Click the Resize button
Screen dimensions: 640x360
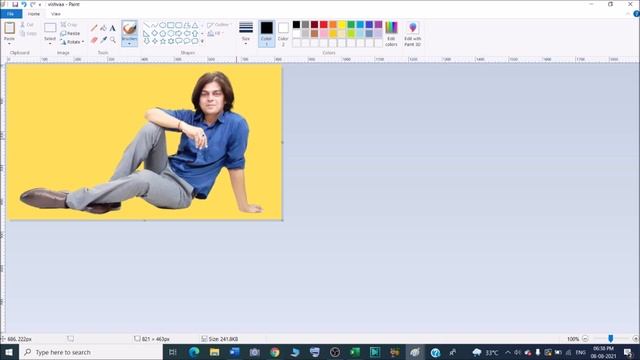click(70, 33)
